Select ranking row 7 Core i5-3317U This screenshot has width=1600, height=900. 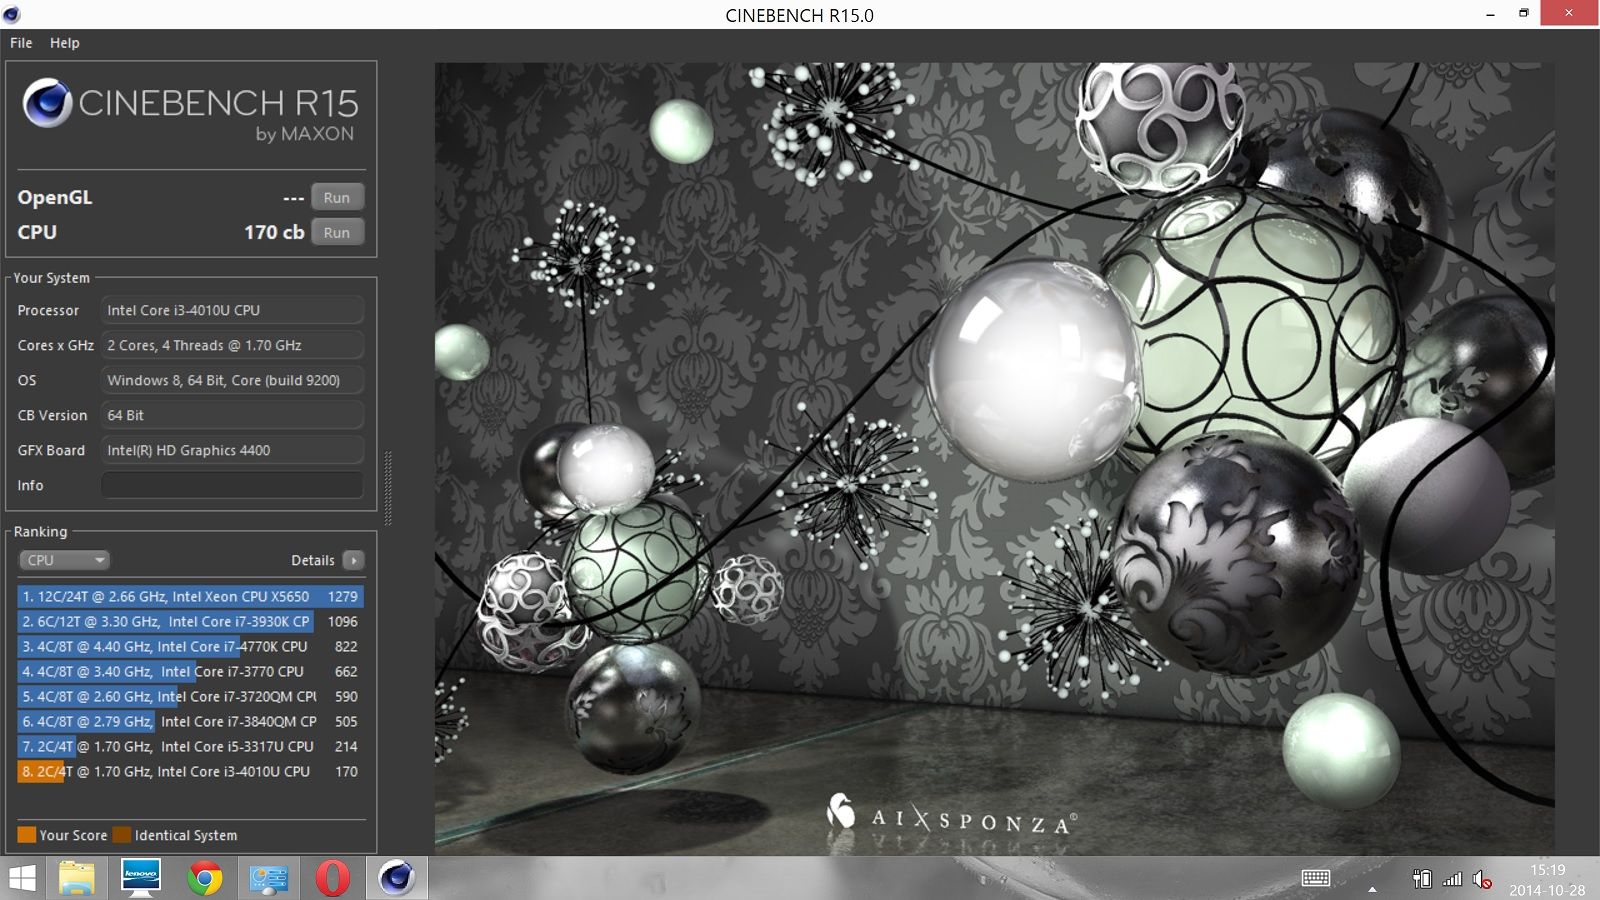tap(190, 746)
